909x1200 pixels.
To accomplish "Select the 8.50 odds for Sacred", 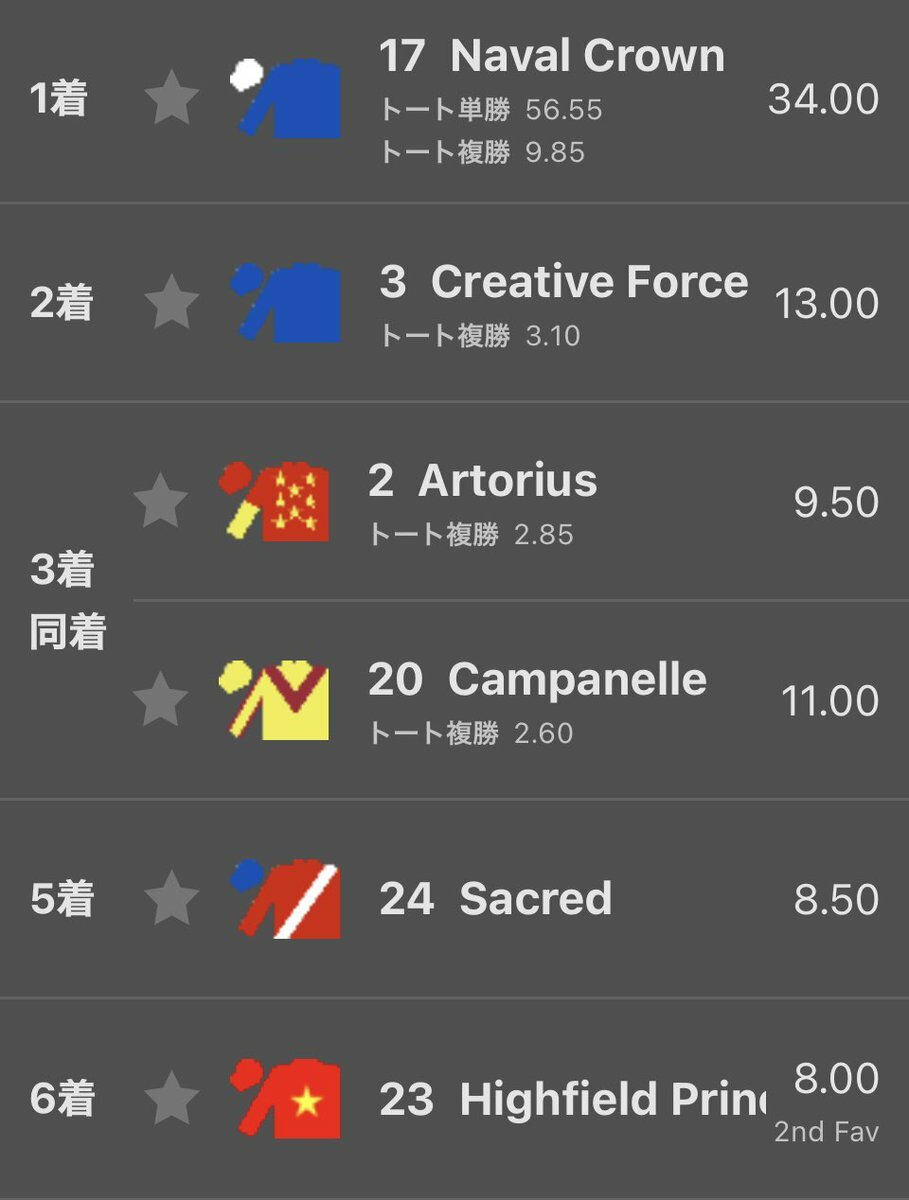I will [837, 899].
